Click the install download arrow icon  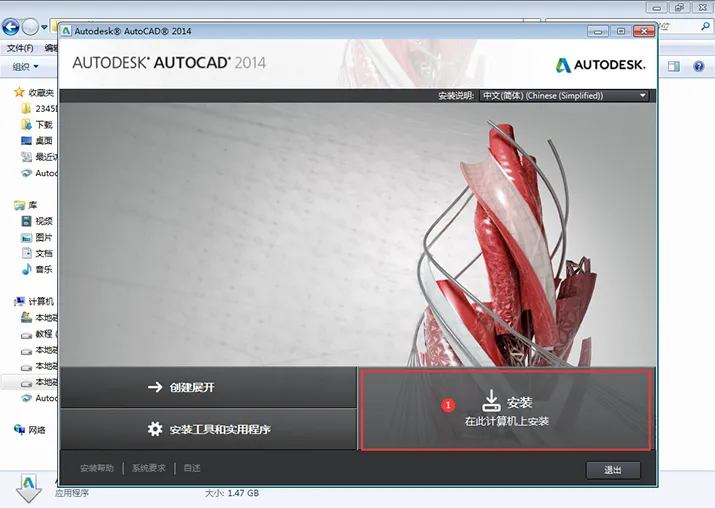(x=491, y=400)
